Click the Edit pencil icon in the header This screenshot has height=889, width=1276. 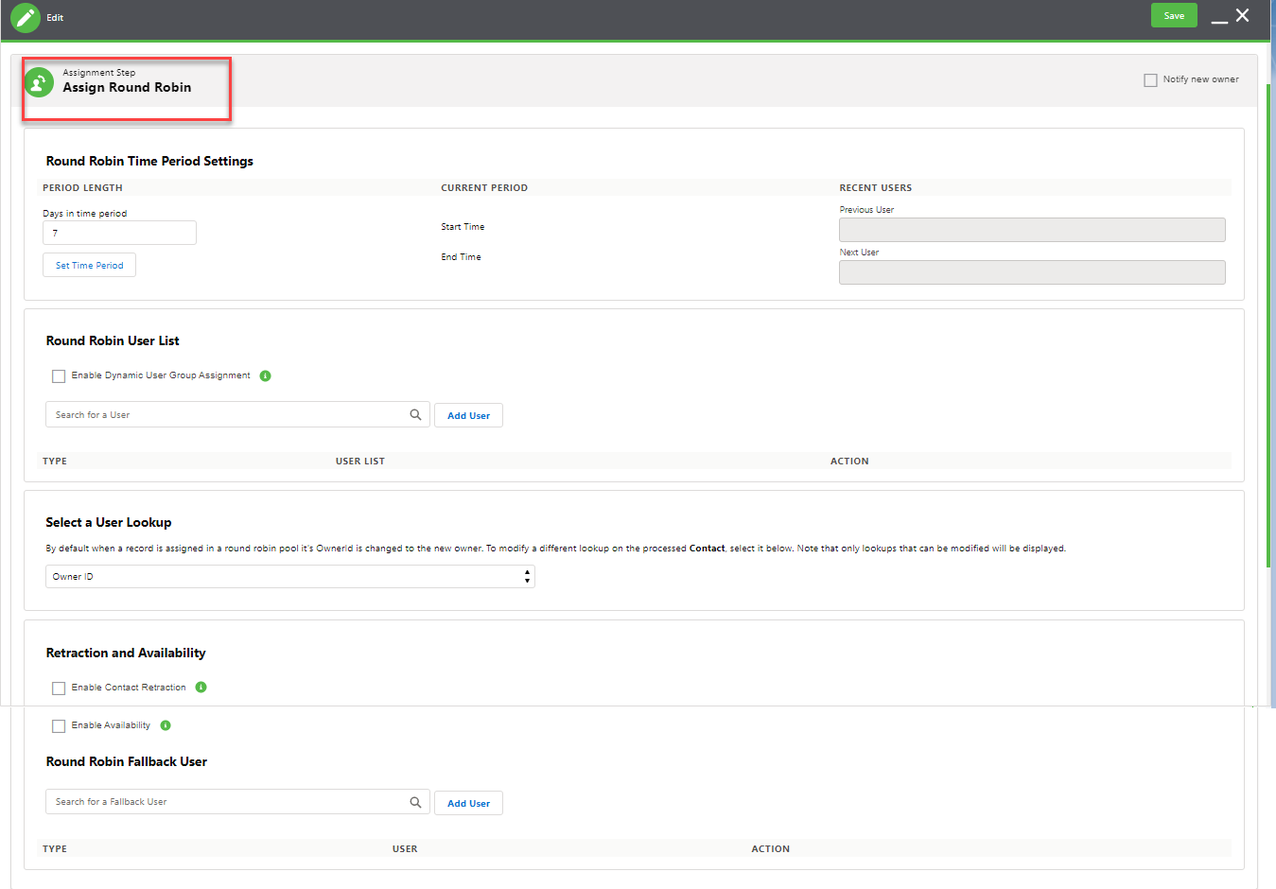pos(25,16)
